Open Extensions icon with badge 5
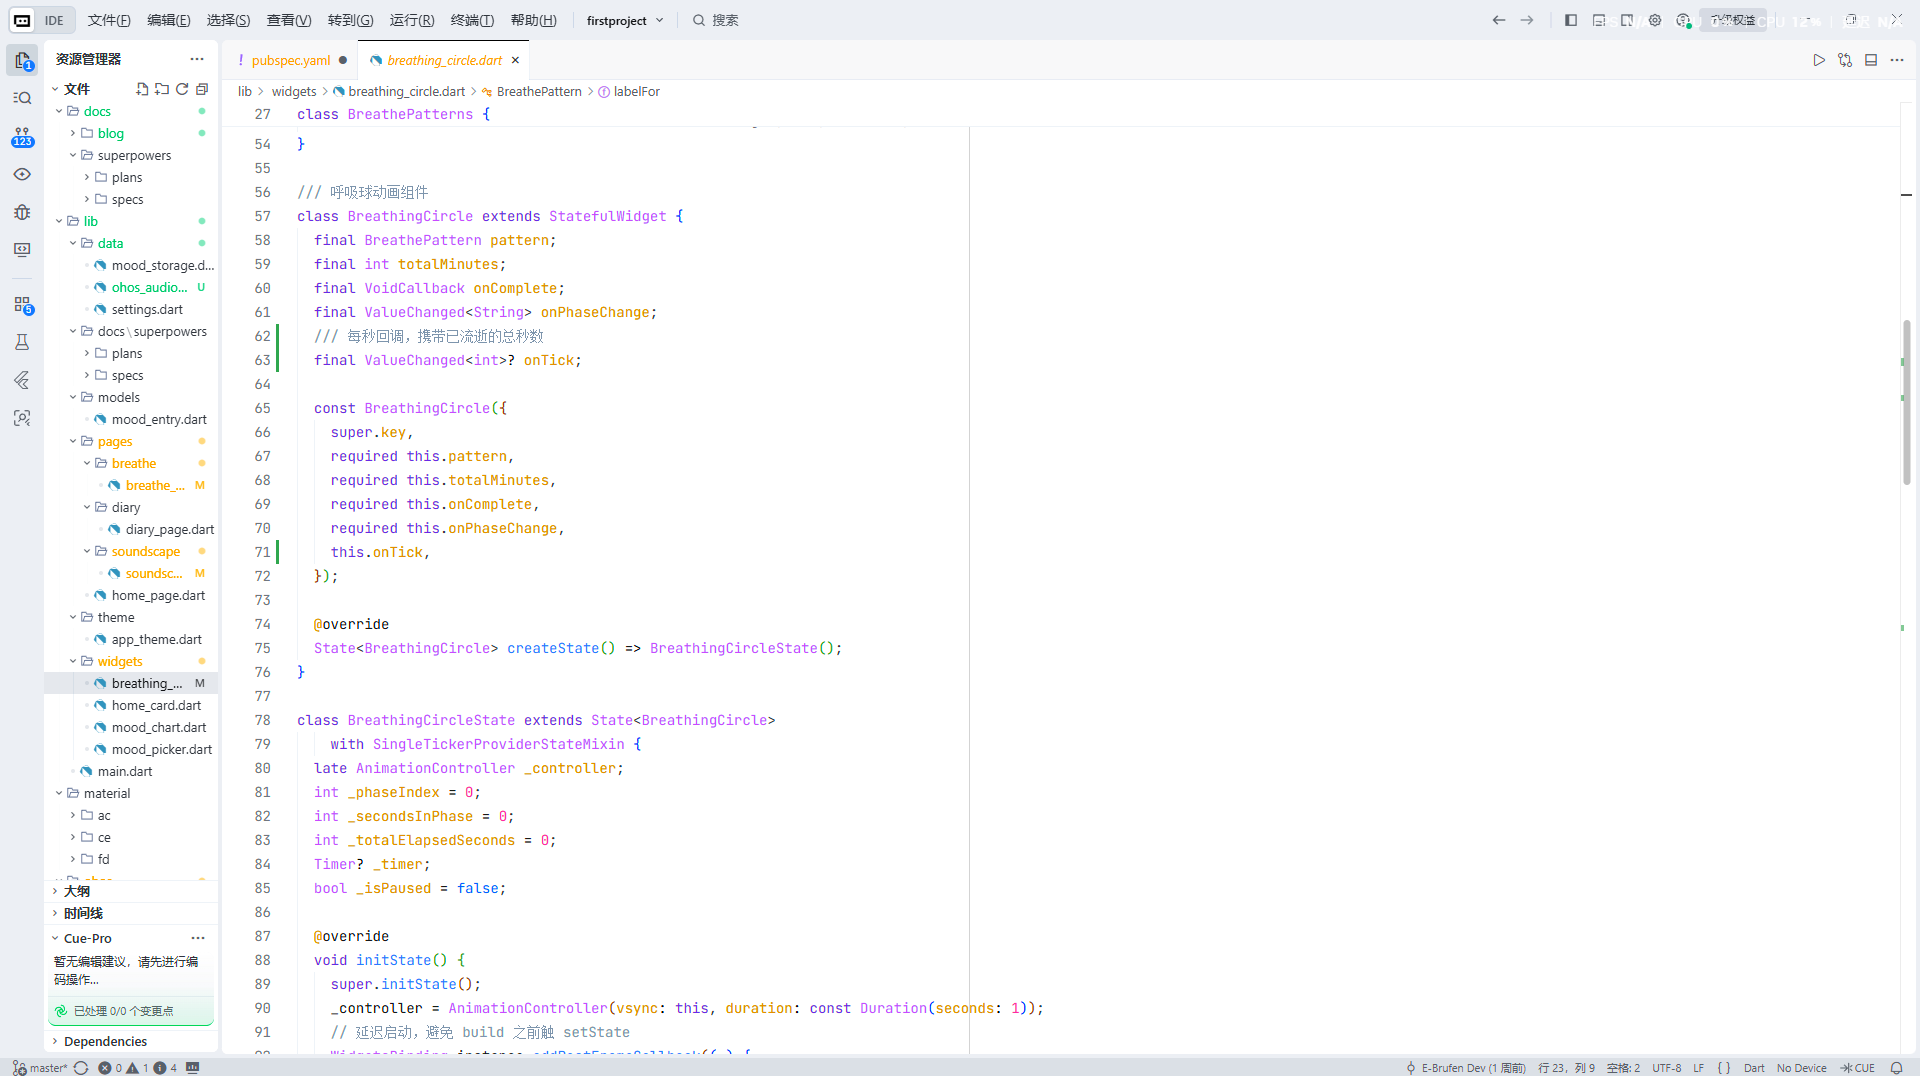Viewport: 1920px width, 1076px height. (22, 305)
